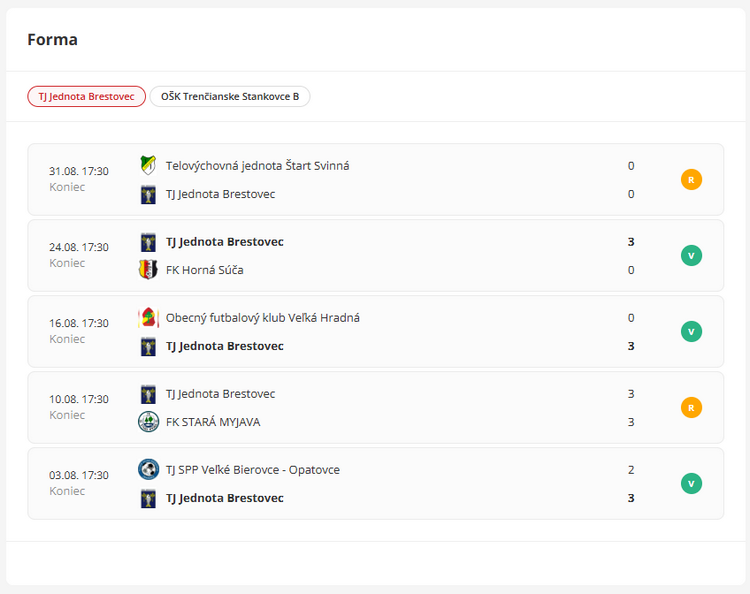750x594 pixels.
Task: Click FK Stará Myjava club crest
Action: (148, 422)
